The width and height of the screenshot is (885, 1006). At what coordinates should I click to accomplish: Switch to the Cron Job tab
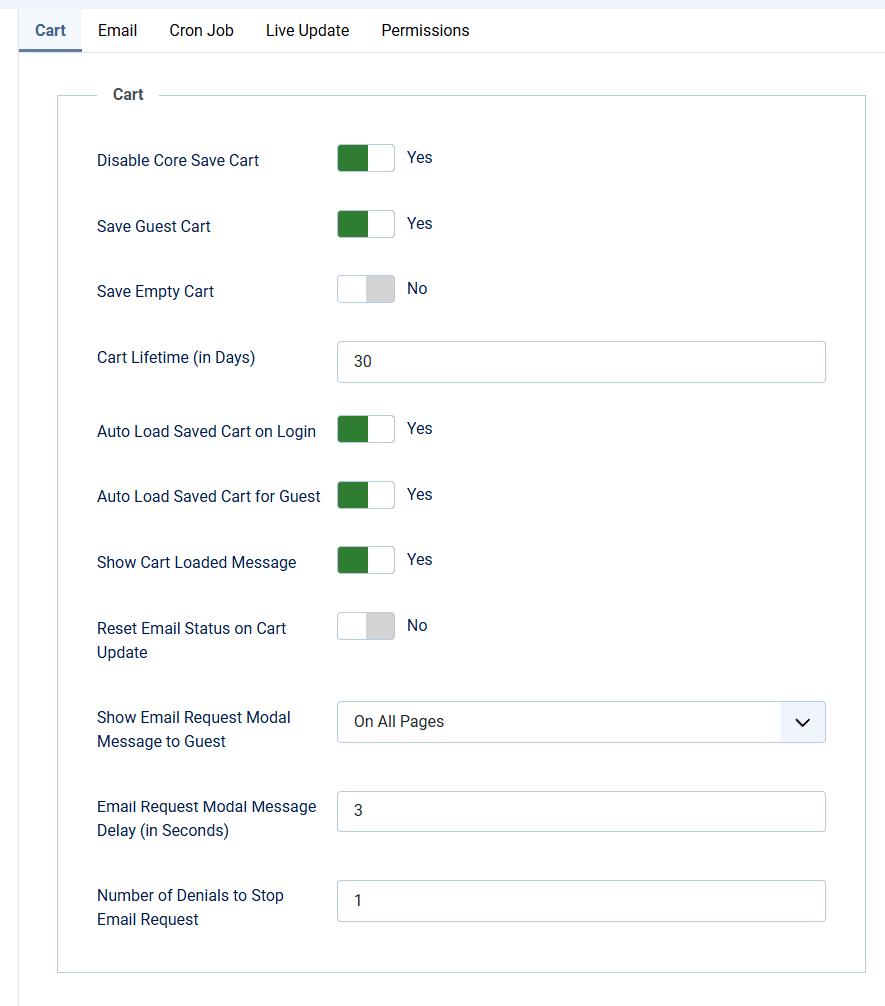[x=202, y=31]
